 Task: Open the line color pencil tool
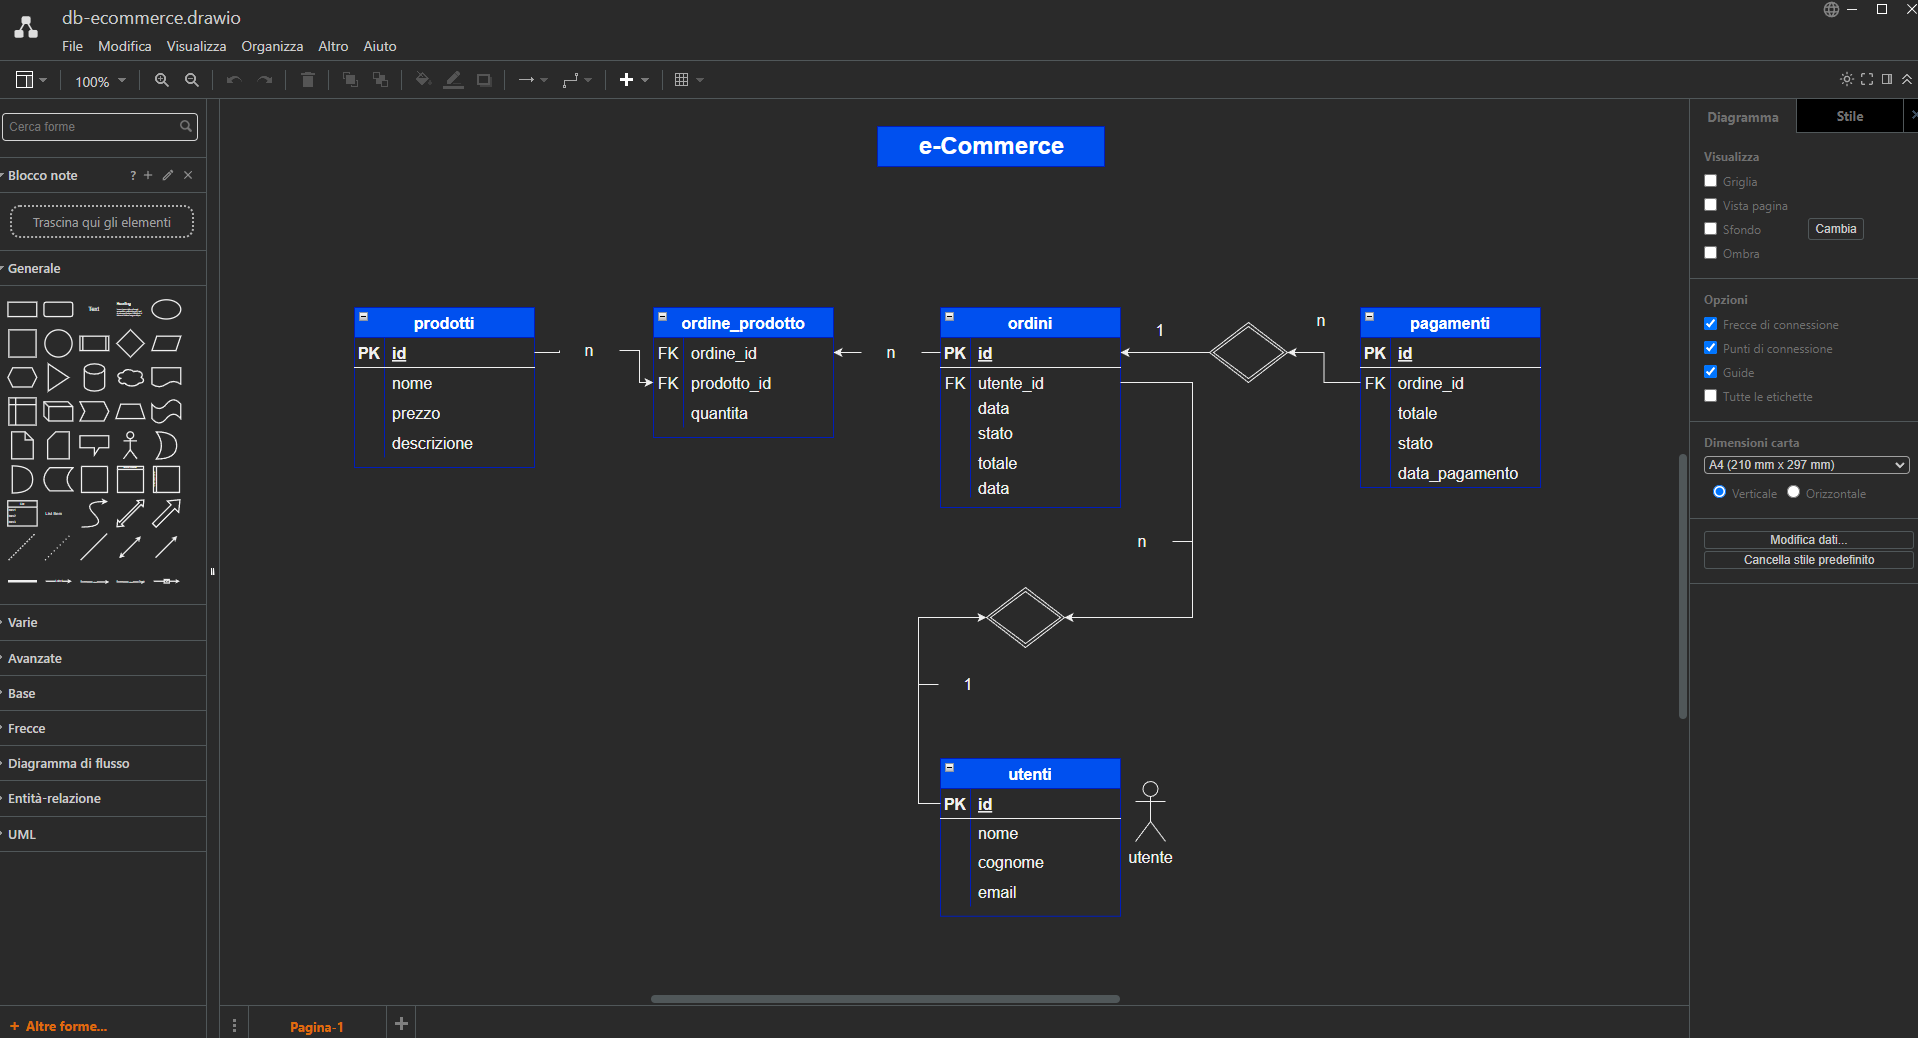(x=453, y=80)
